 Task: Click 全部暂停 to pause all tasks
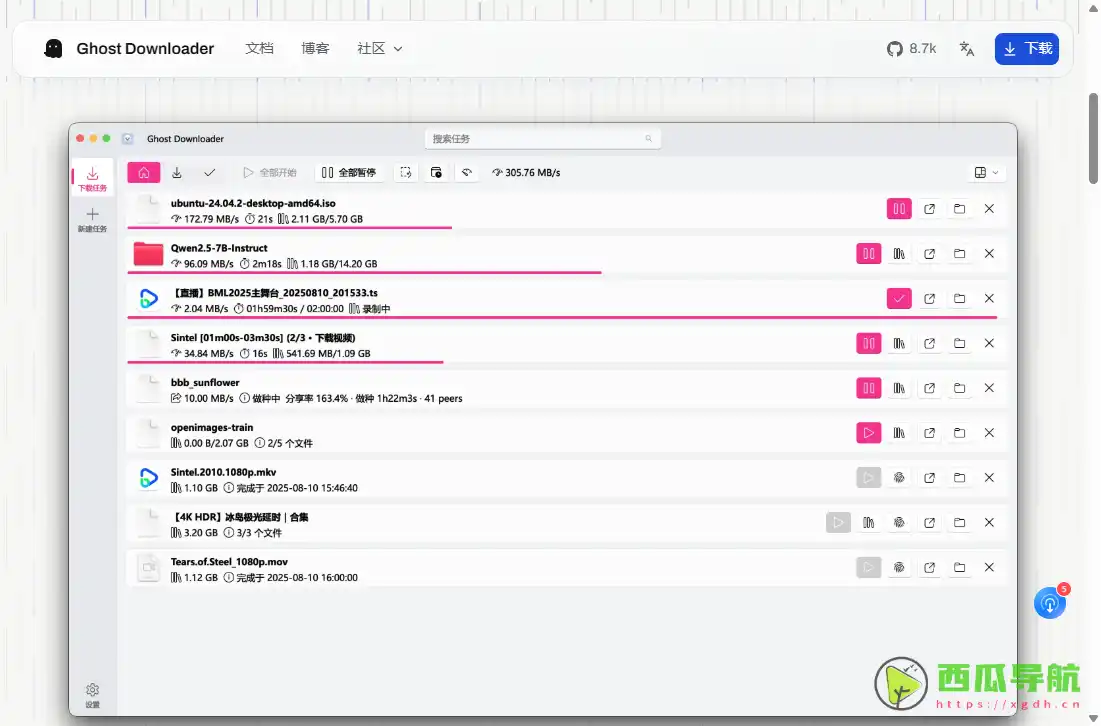coord(349,173)
